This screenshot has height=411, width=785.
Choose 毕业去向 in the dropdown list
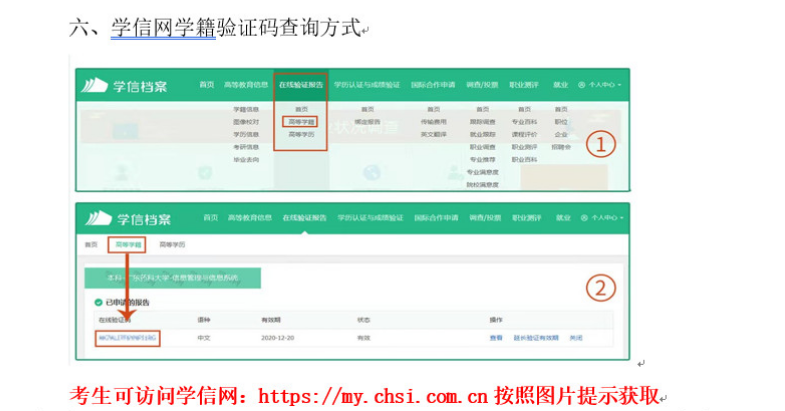tap(246, 159)
